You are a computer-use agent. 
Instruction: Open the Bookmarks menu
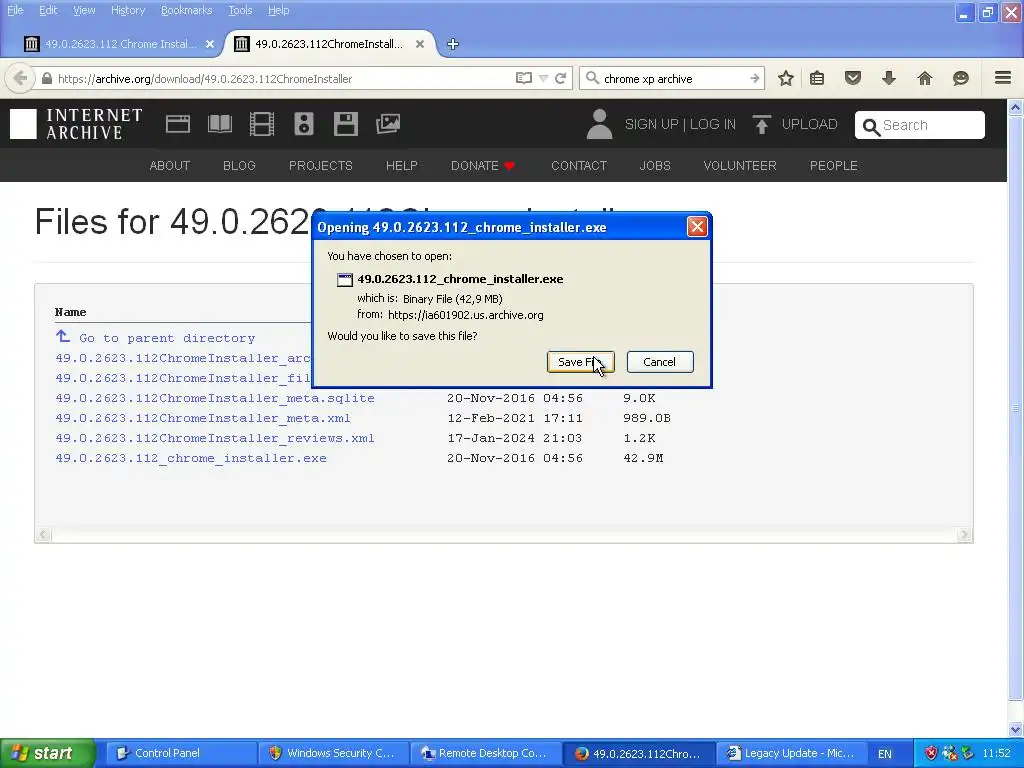[186, 10]
